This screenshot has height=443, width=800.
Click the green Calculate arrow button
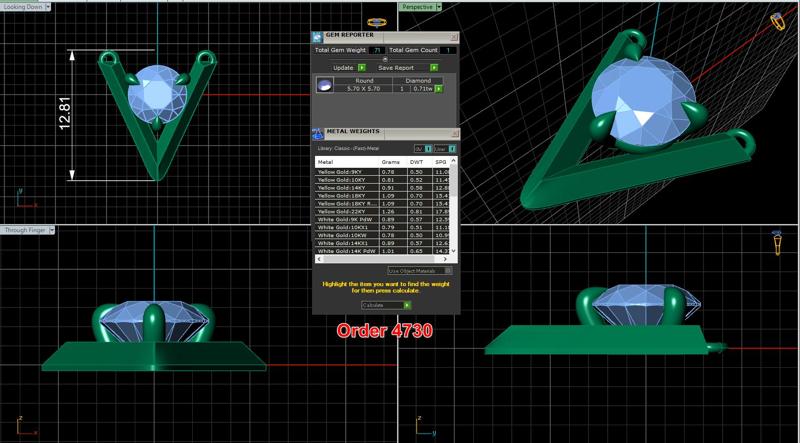tap(407, 305)
